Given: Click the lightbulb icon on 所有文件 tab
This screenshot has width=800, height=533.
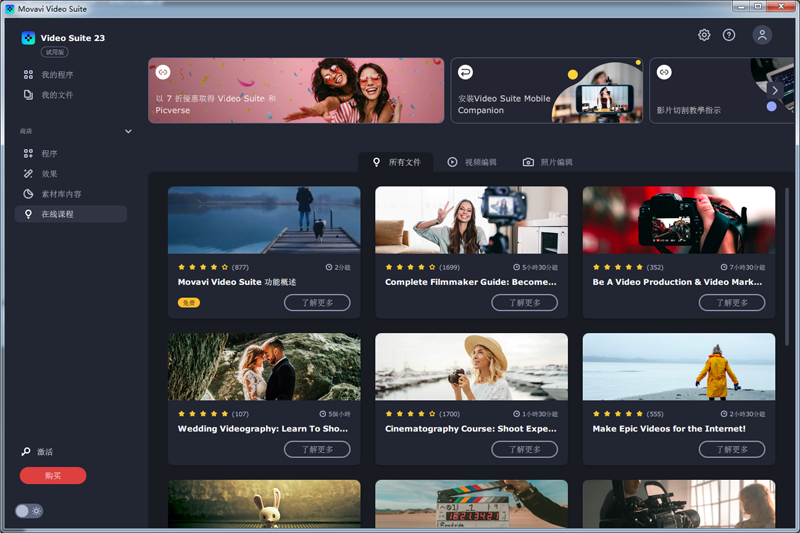Looking at the screenshot, I should point(377,162).
